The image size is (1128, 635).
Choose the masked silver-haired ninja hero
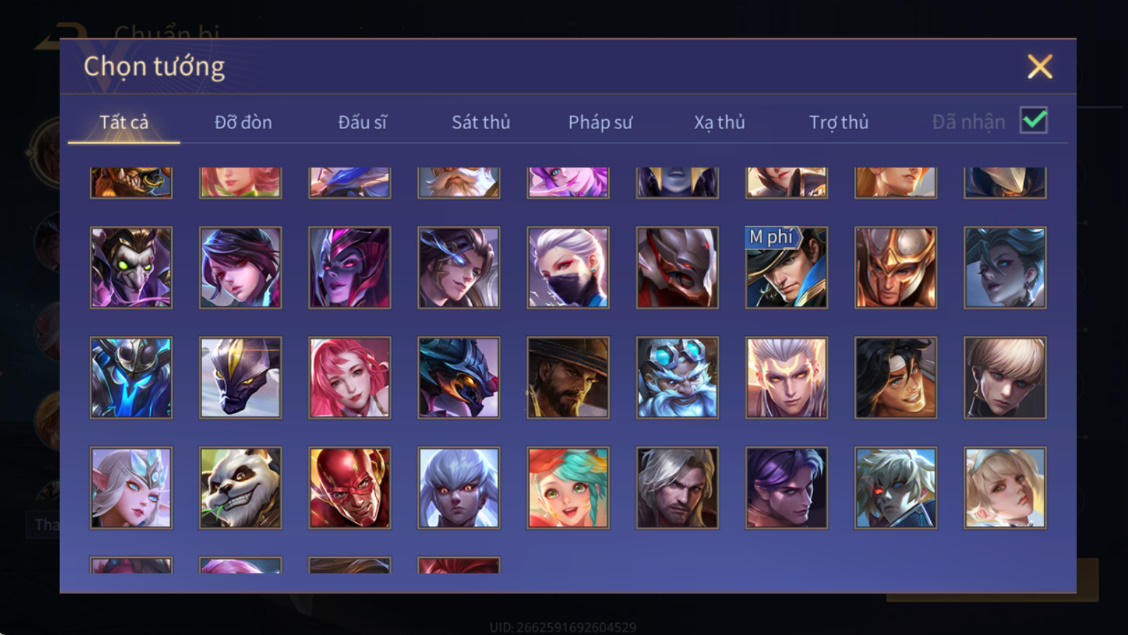pyautogui.click(x=568, y=268)
